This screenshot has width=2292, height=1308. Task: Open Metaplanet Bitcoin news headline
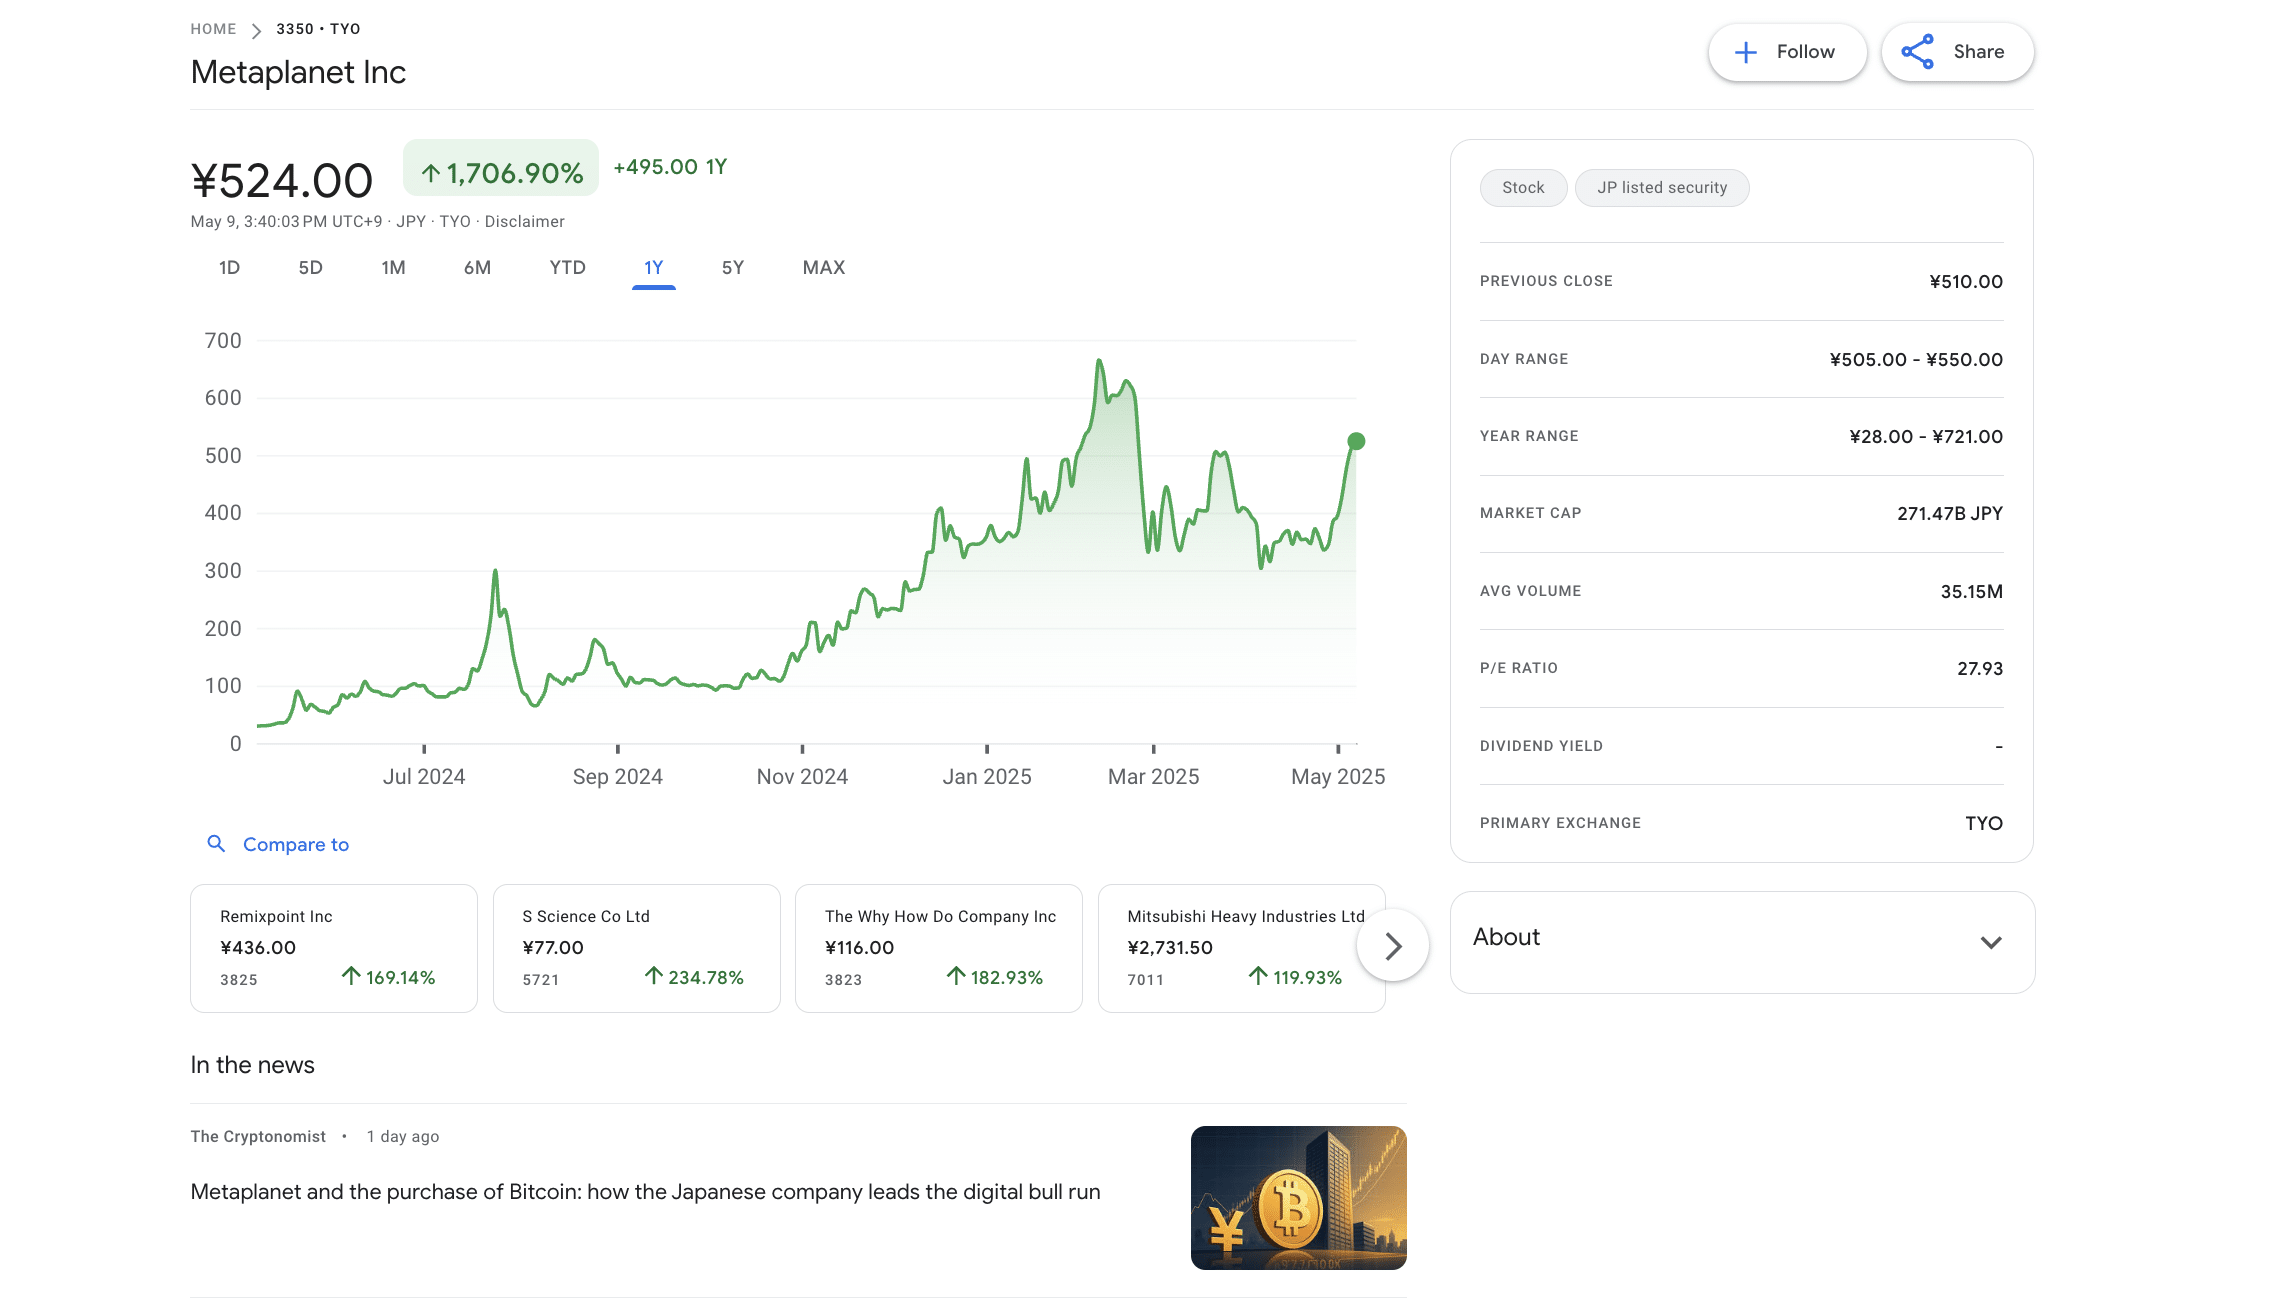[645, 1192]
